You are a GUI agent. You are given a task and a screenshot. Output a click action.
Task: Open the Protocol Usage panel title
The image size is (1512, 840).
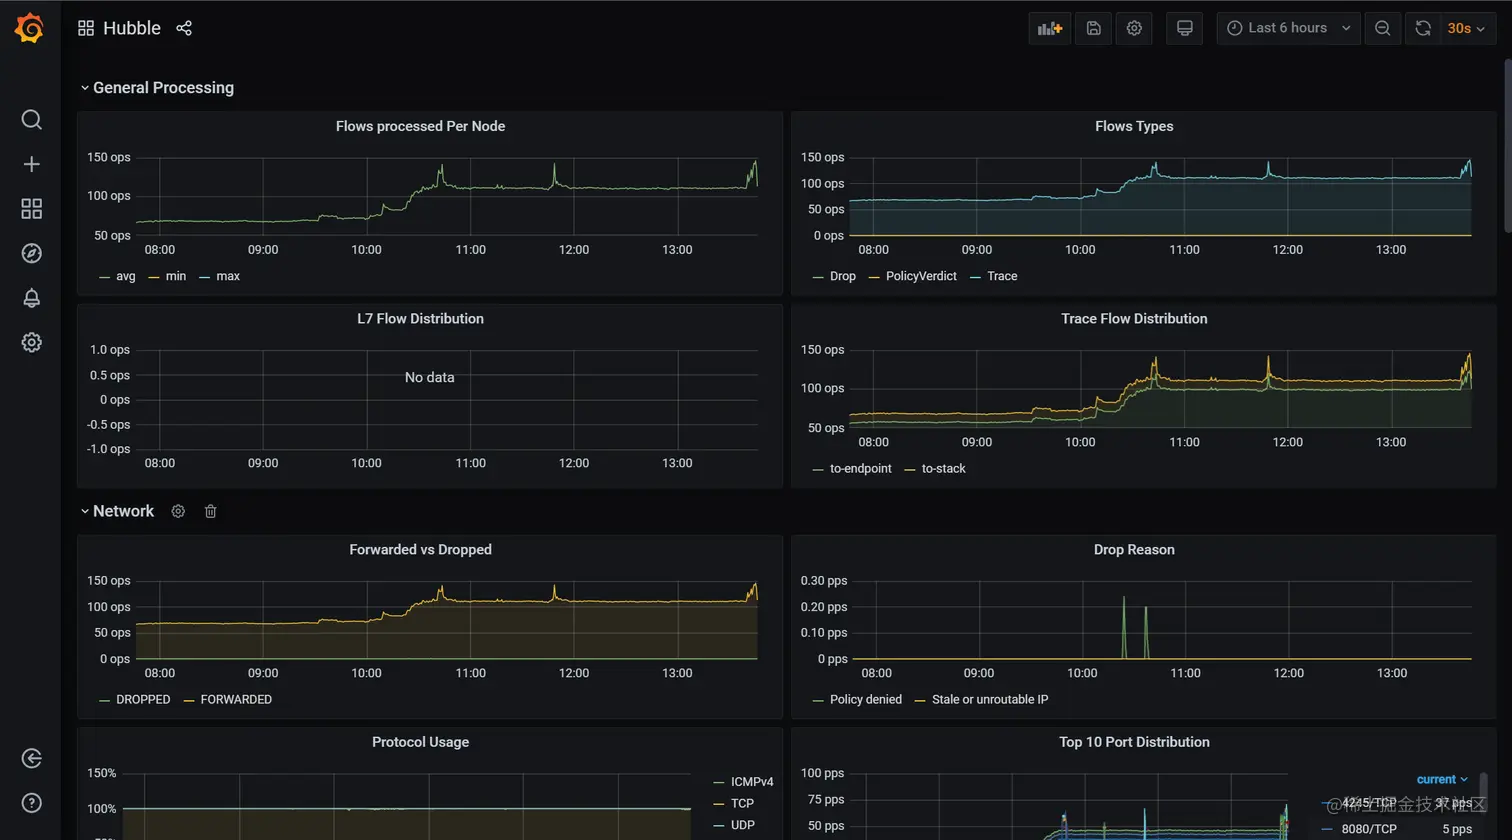tap(420, 741)
